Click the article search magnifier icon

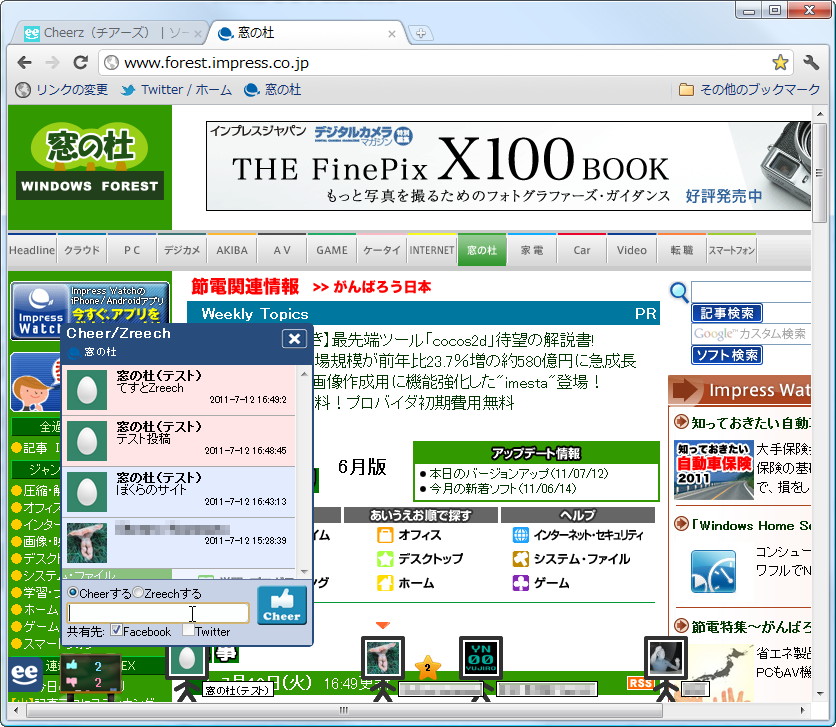tap(679, 292)
